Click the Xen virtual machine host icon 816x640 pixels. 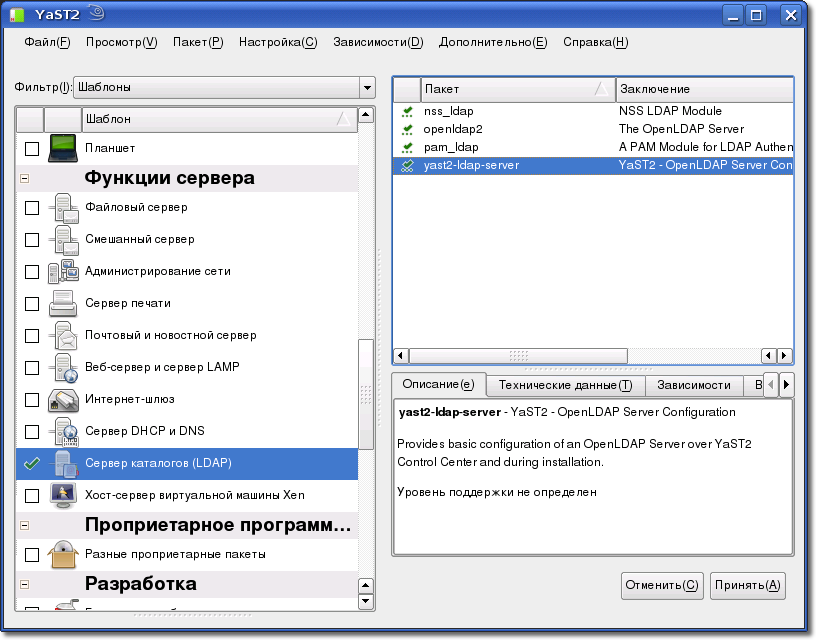point(63,495)
